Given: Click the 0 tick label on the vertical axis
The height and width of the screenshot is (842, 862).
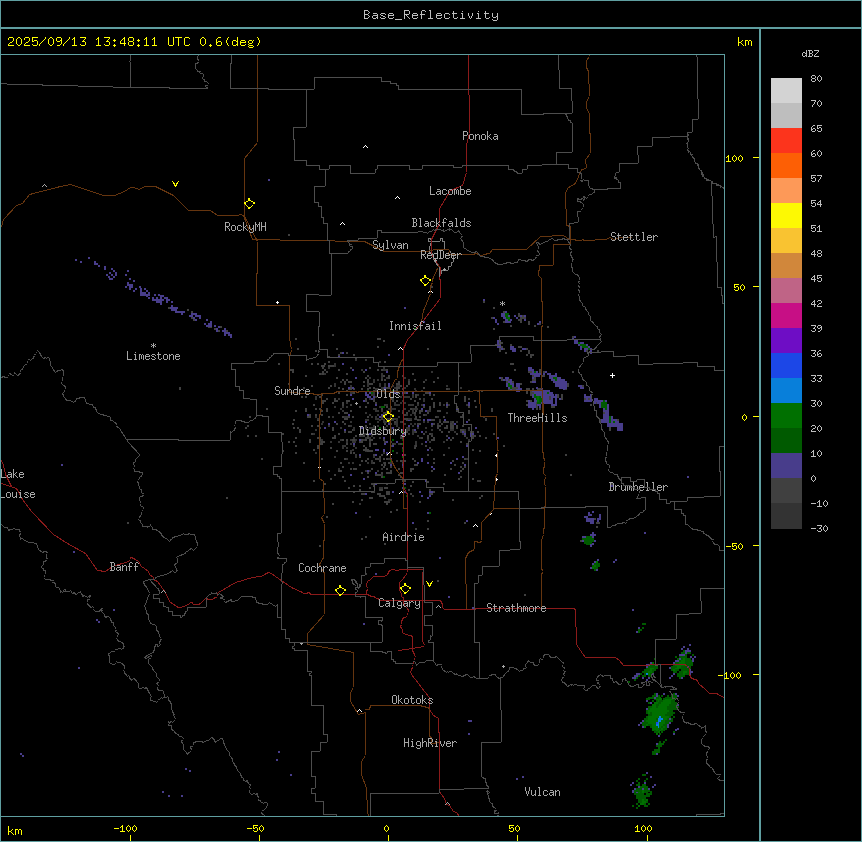Looking at the screenshot, I should (744, 417).
